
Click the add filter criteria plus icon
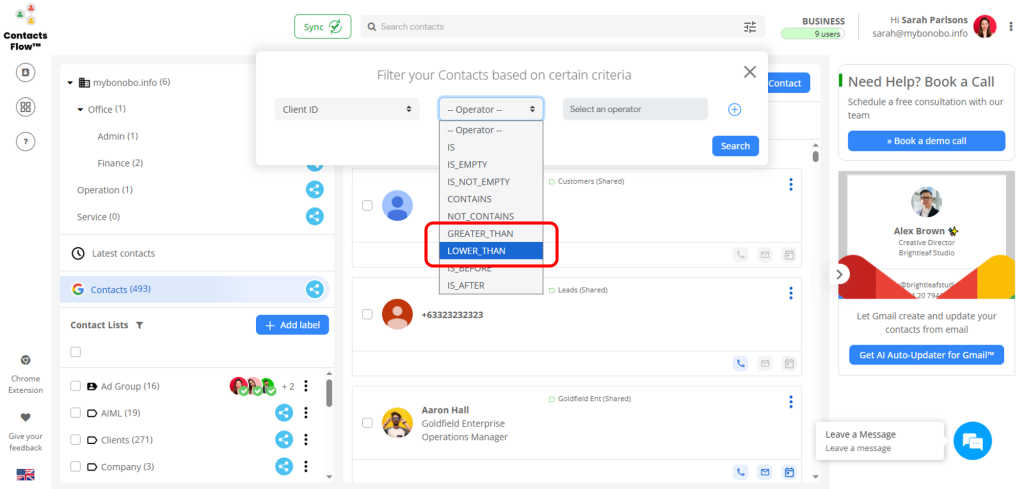click(734, 109)
